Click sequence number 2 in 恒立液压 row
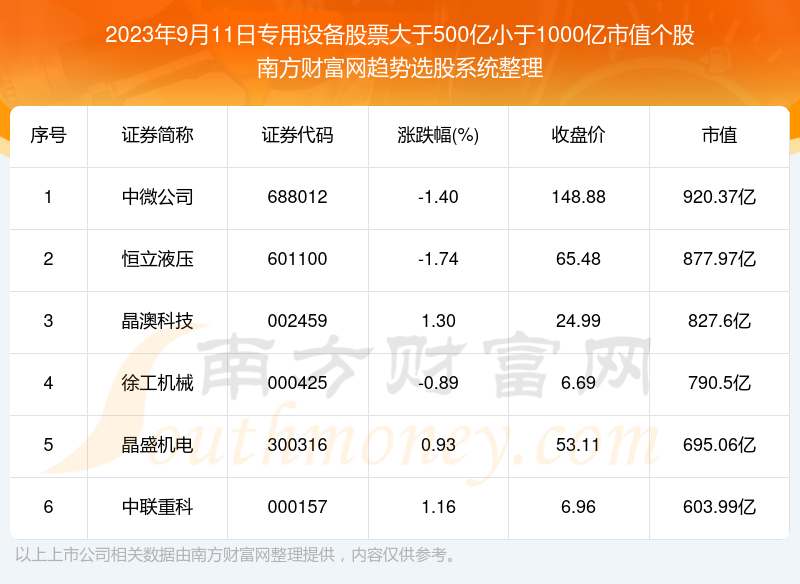The image size is (800, 584). (48, 259)
